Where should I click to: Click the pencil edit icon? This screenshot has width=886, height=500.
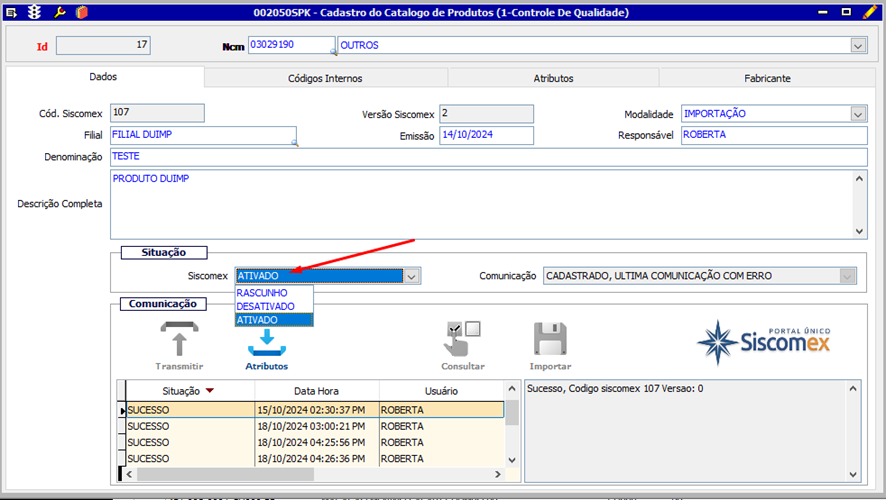tap(870, 12)
